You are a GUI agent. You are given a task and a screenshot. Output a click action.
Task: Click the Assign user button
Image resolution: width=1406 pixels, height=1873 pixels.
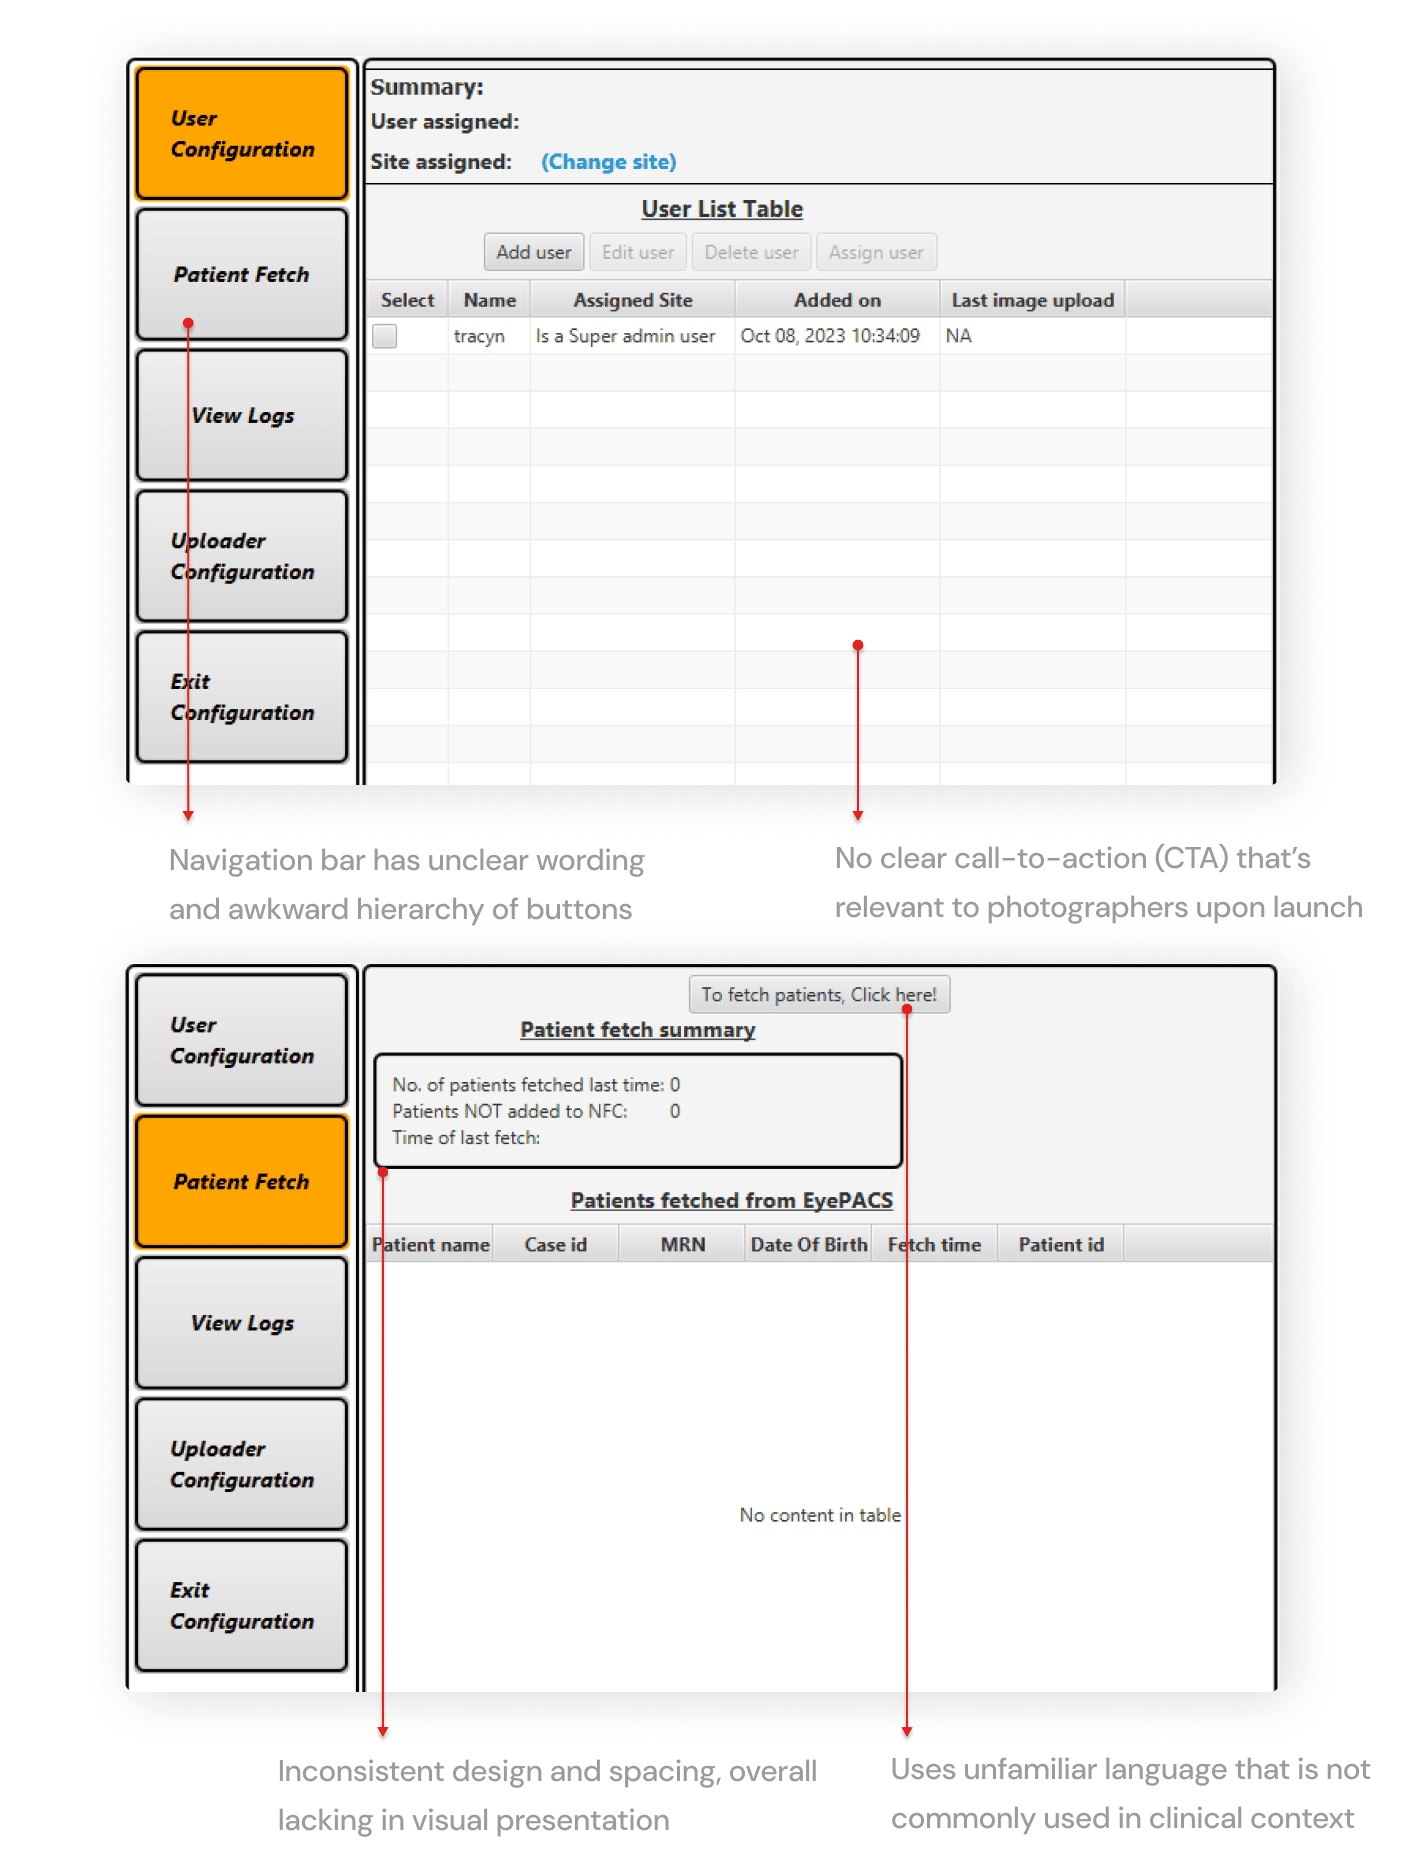tap(876, 252)
